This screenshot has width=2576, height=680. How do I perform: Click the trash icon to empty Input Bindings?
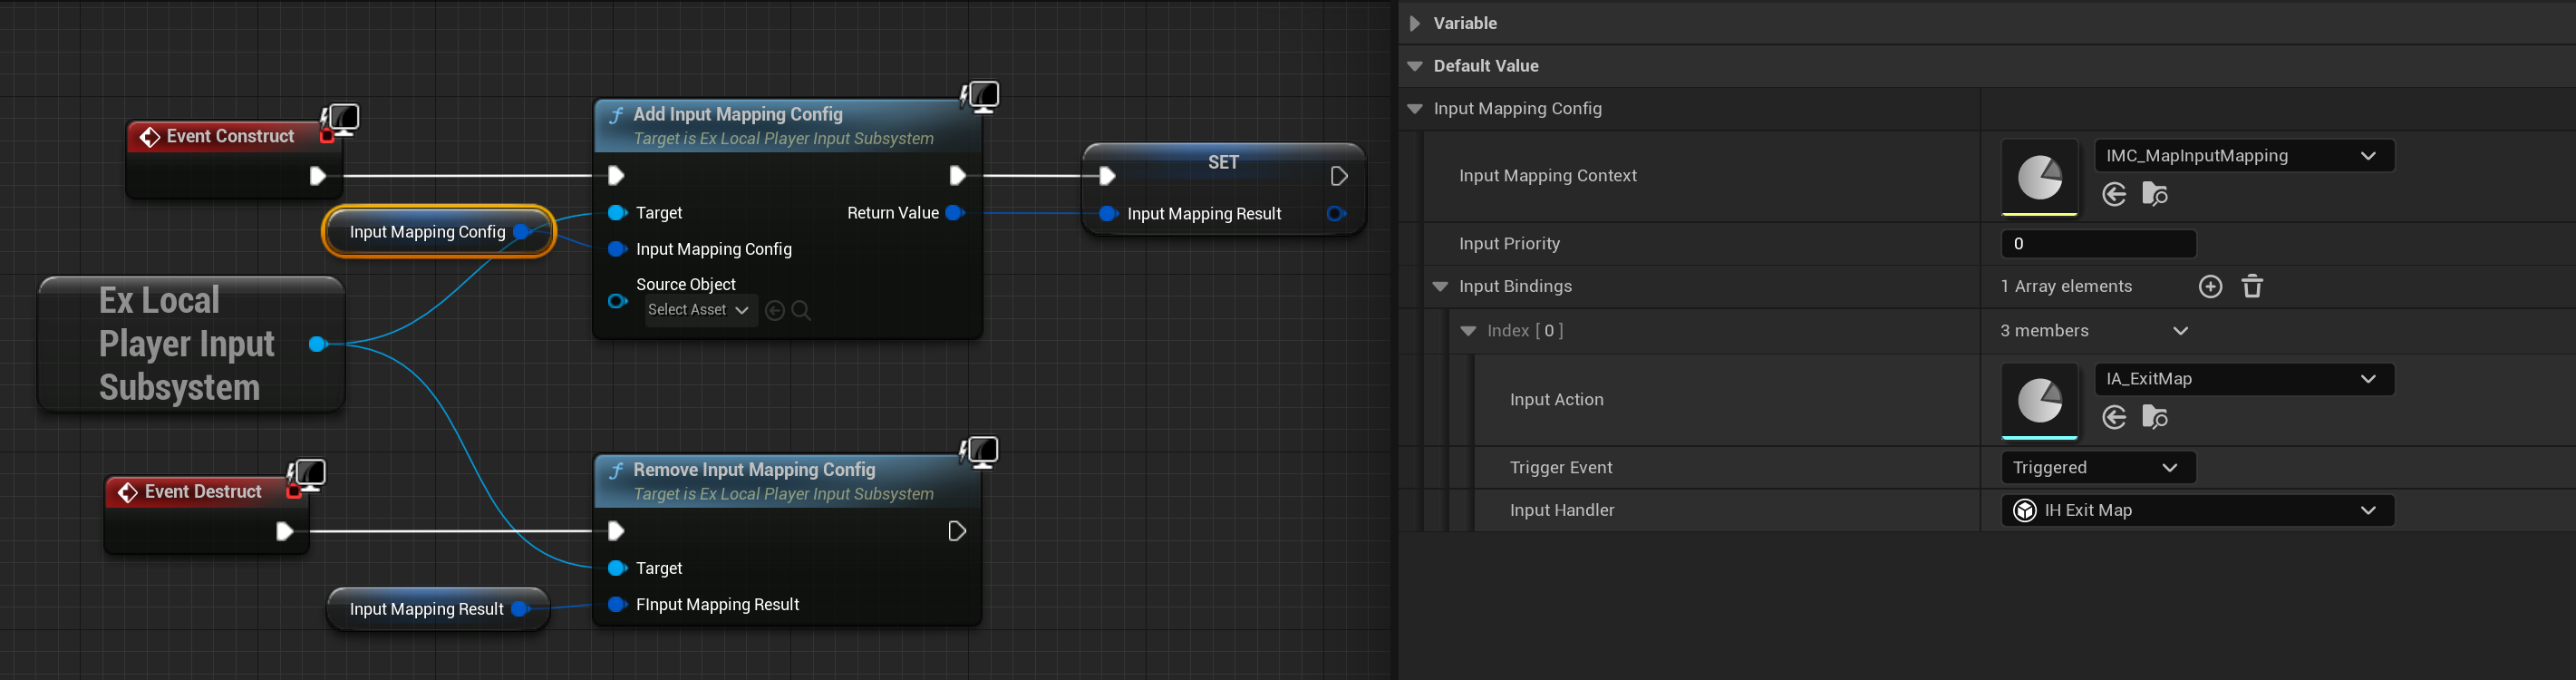point(2252,287)
